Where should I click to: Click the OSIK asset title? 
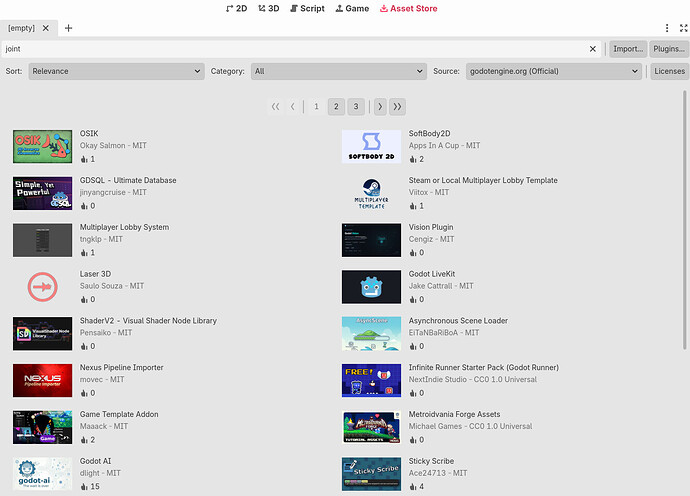point(89,133)
